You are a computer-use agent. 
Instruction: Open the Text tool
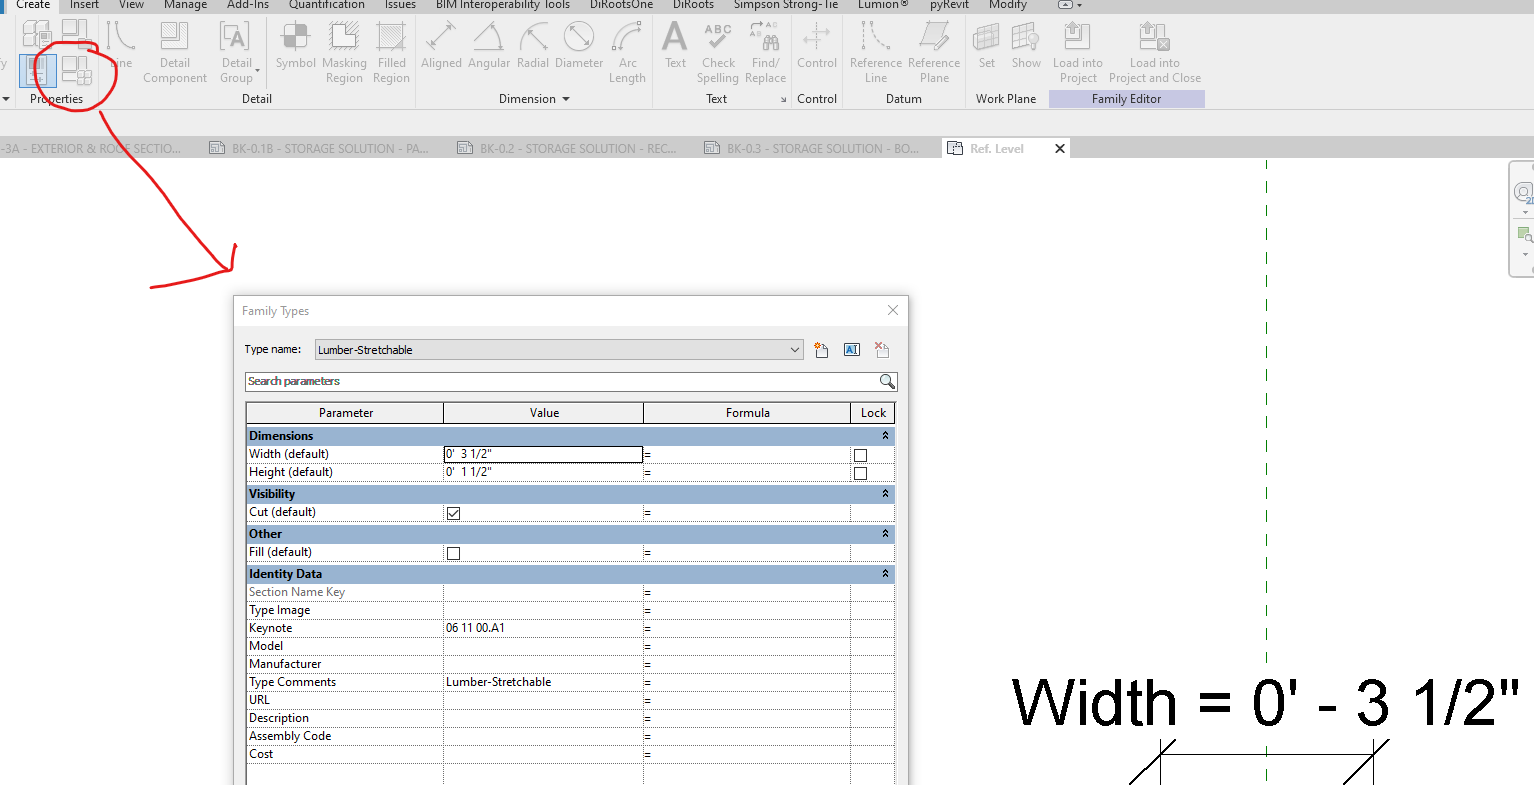click(674, 52)
